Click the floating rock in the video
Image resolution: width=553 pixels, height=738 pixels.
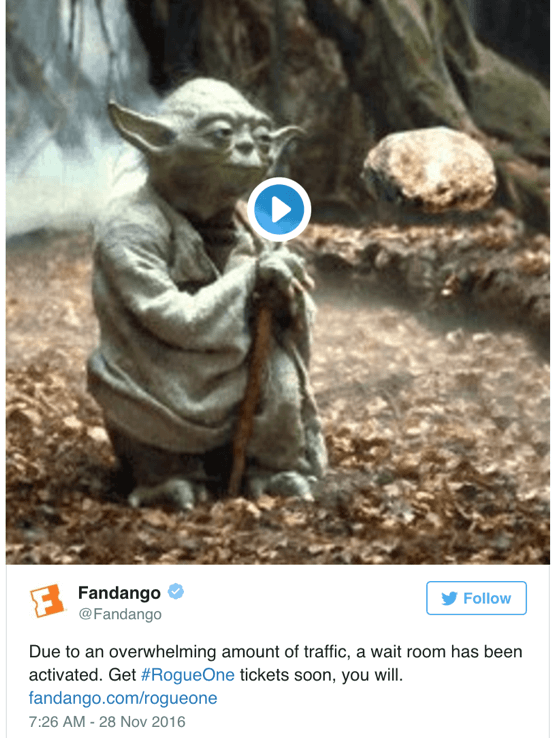click(430, 168)
